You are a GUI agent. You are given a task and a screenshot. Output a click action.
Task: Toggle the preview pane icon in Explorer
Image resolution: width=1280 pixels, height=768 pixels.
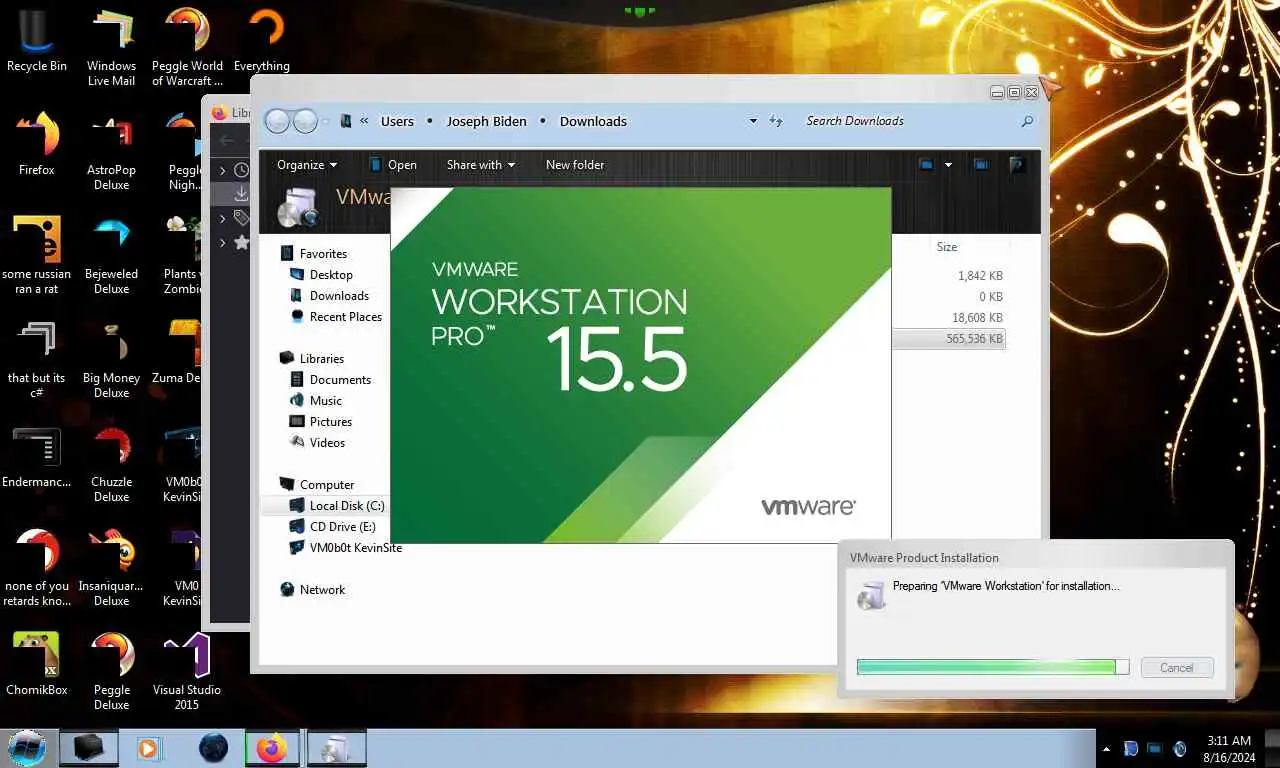[981, 165]
